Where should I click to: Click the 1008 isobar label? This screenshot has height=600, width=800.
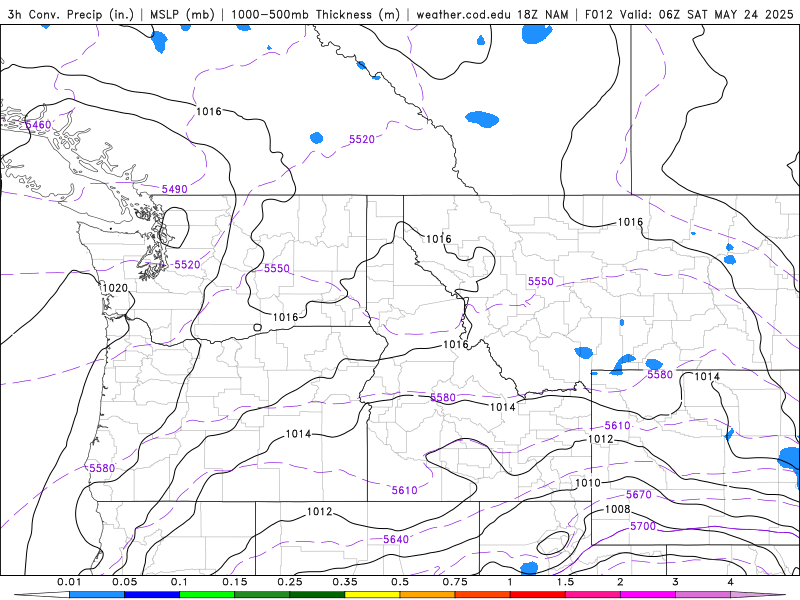click(x=618, y=509)
